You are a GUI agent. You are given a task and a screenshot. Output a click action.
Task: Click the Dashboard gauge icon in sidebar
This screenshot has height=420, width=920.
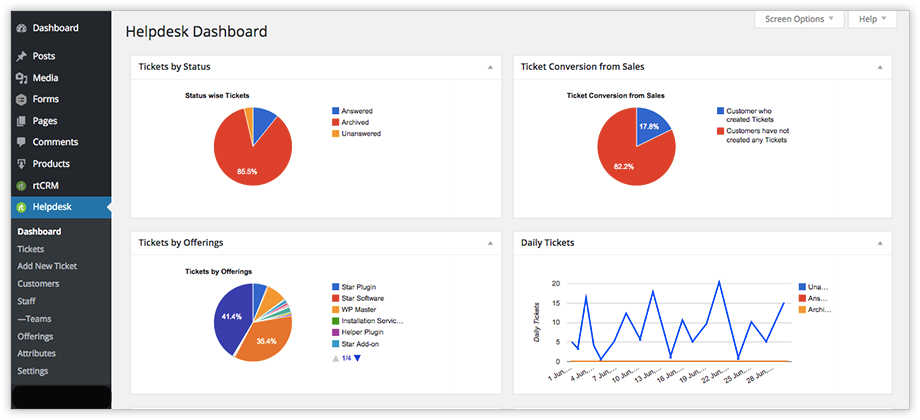click(22, 28)
